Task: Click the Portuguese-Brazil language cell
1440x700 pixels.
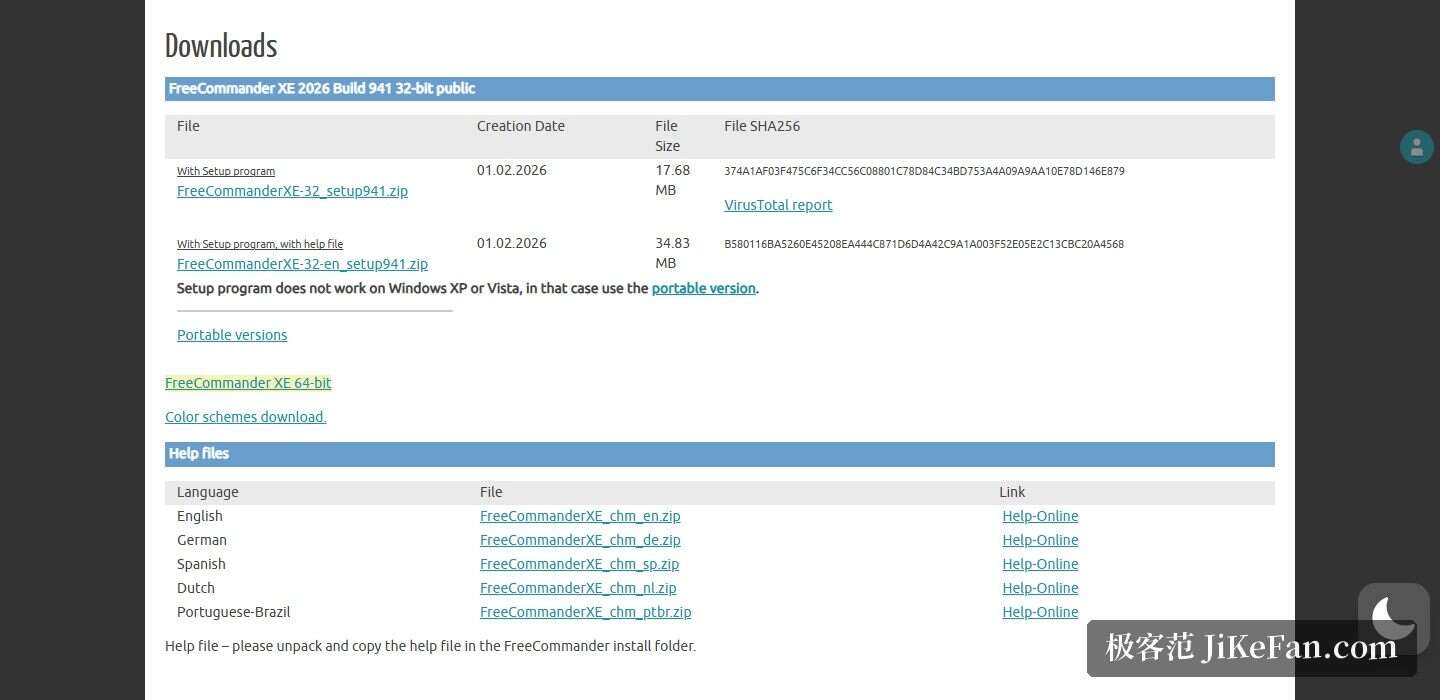Action: point(234,612)
